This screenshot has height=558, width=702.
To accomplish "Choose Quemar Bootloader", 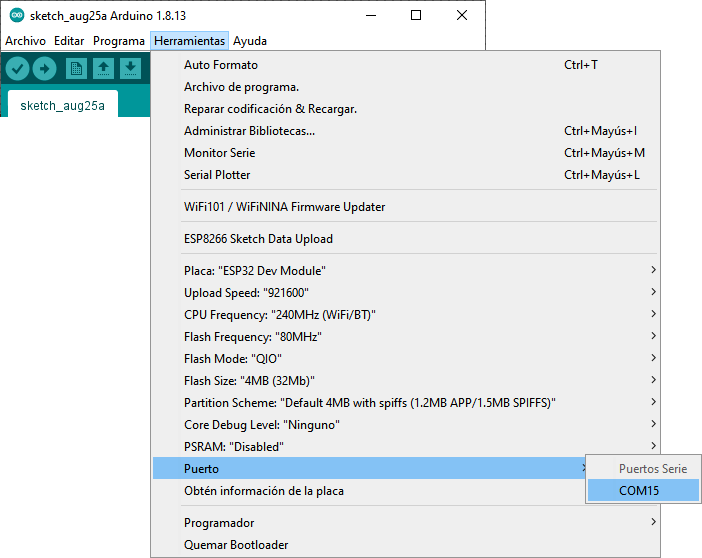I will click(406, 545).
